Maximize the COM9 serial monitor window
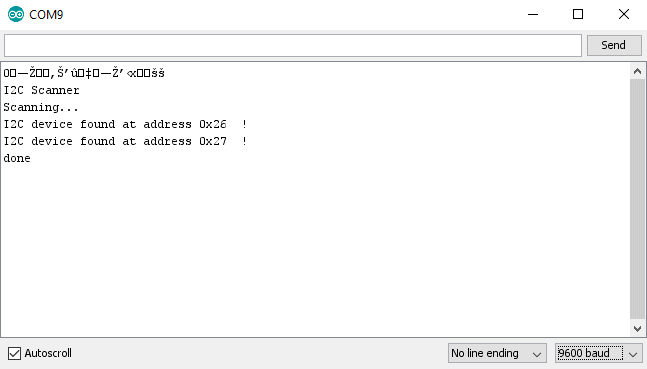Image resolution: width=647 pixels, height=369 pixels. point(578,14)
